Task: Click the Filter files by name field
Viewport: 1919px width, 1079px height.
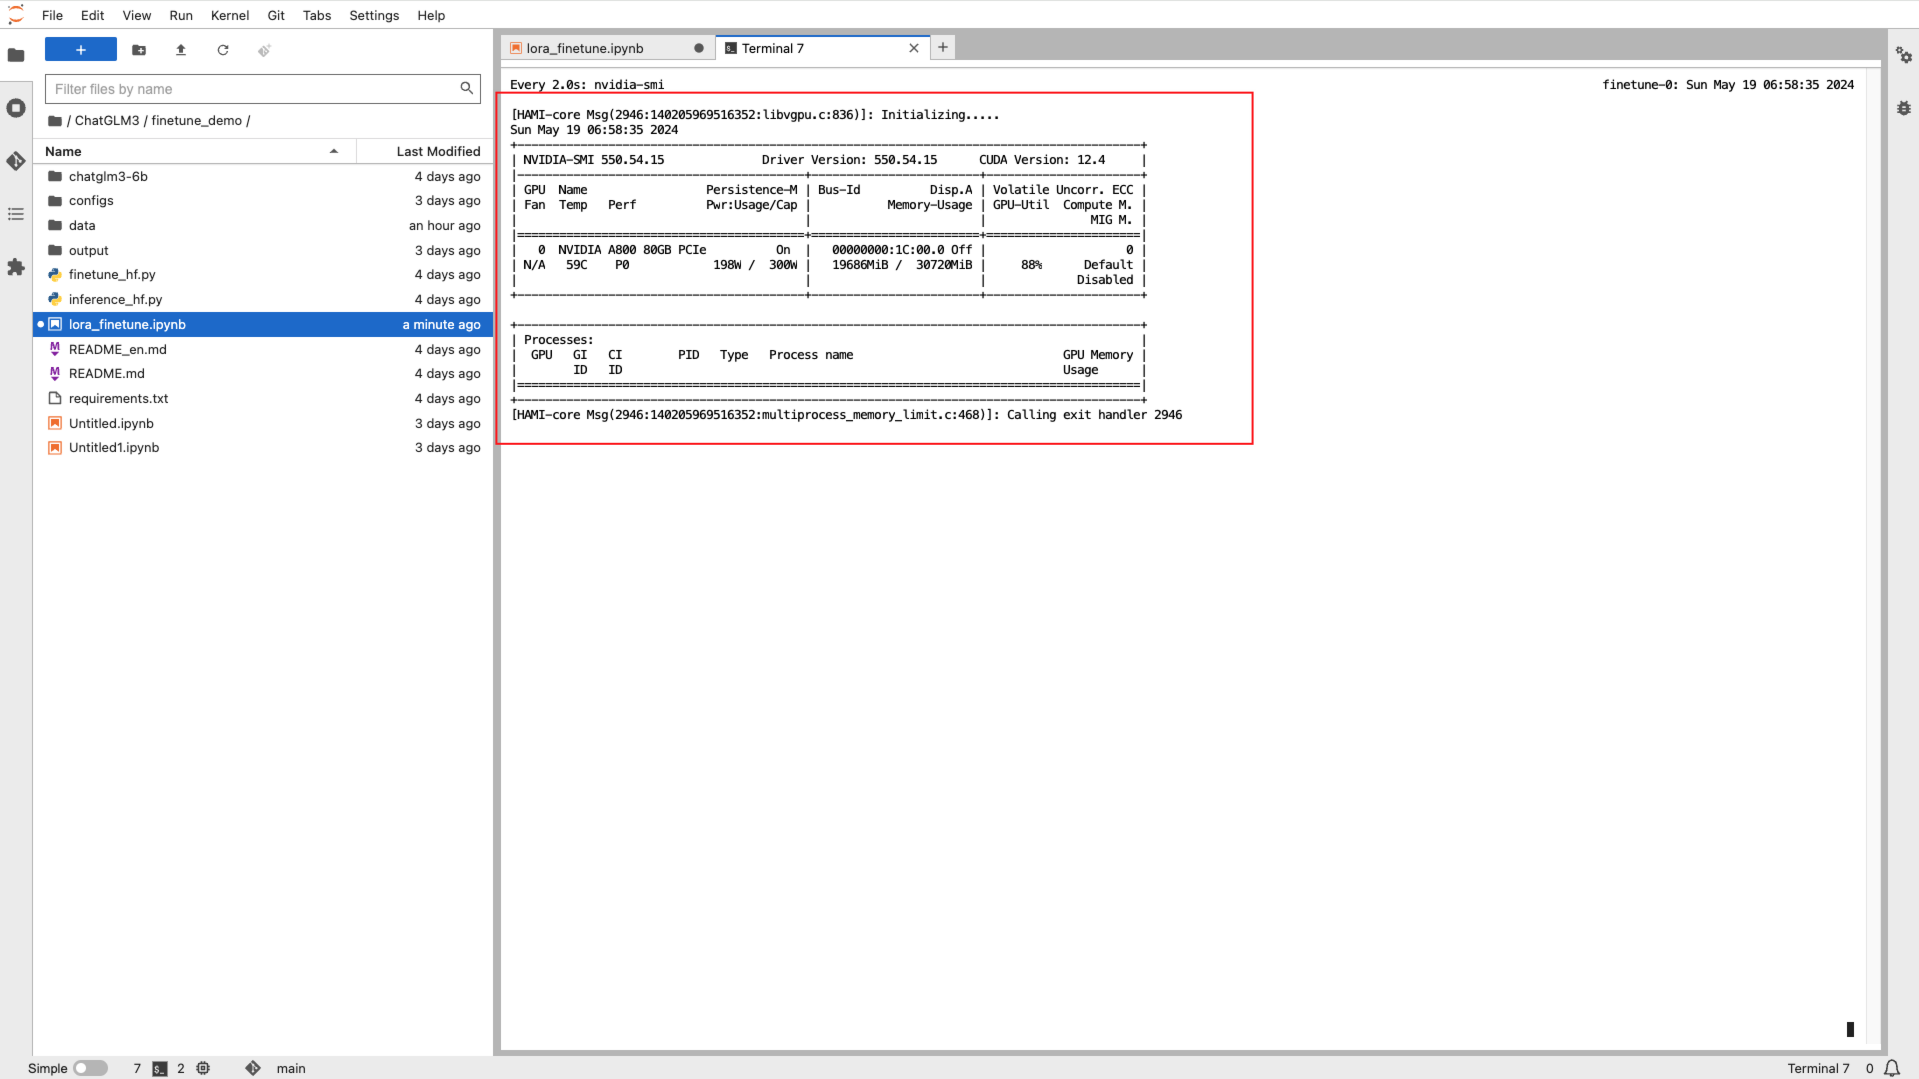Action: (x=255, y=89)
